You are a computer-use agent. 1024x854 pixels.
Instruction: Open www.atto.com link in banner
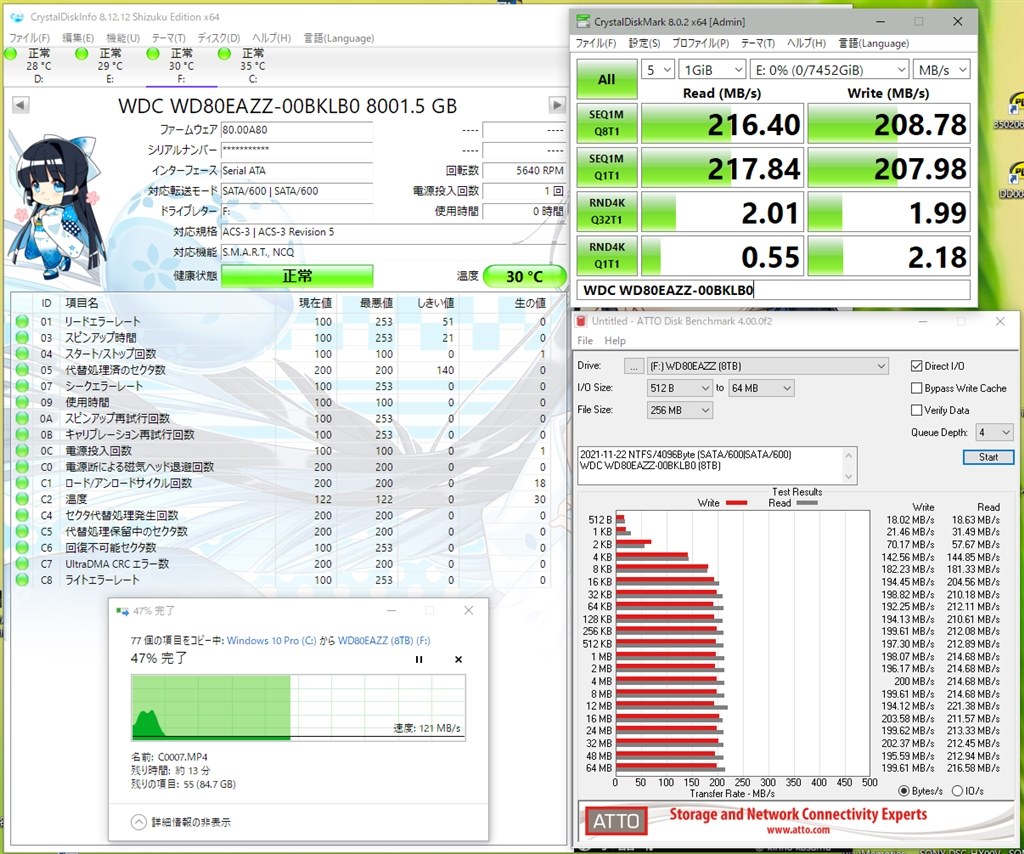(798, 830)
